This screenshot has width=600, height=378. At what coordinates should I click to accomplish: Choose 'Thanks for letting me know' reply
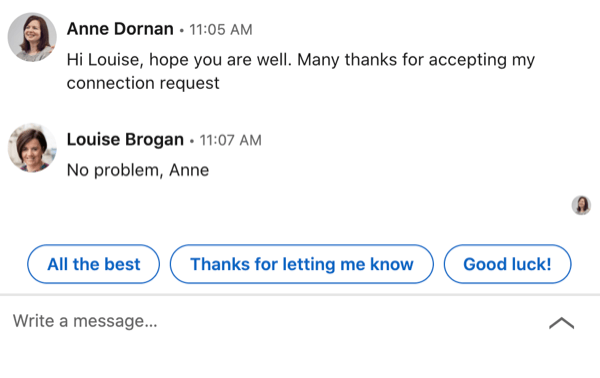point(302,264)
